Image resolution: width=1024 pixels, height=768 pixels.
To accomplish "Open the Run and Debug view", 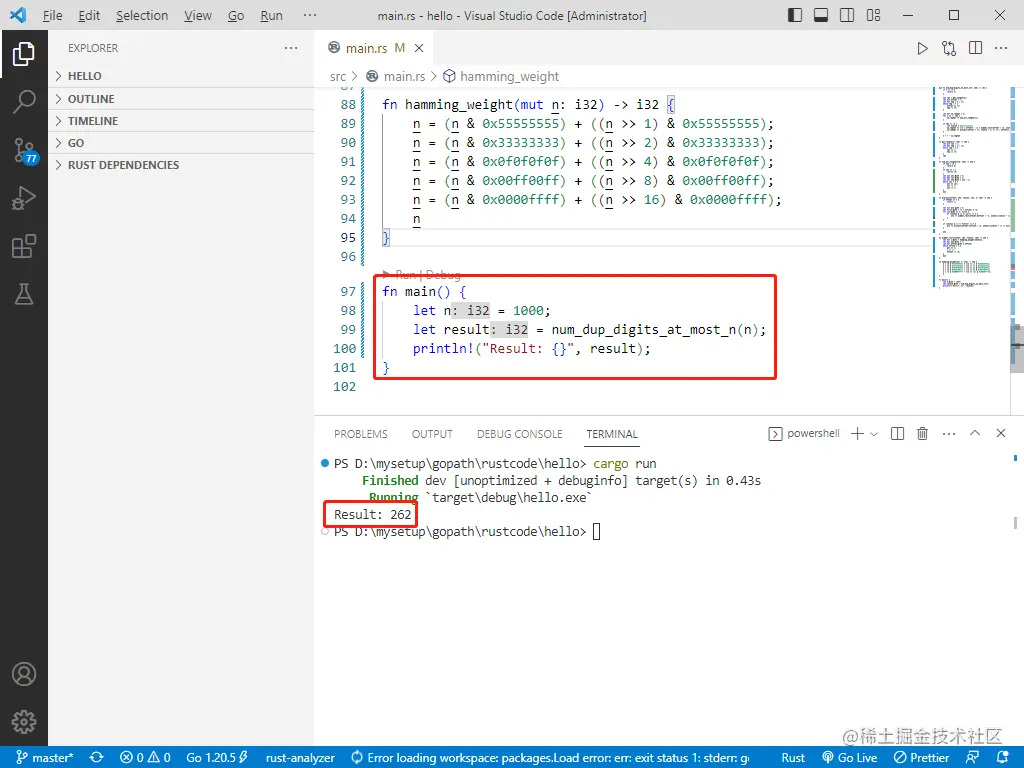I will click(24, 199).
